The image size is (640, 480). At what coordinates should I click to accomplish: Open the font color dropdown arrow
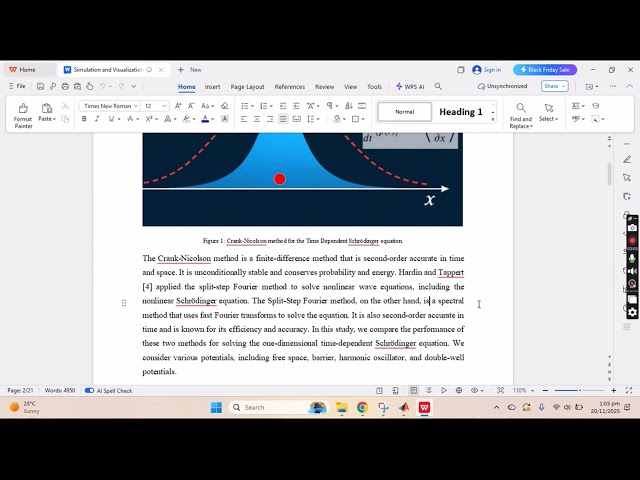click(213, 119)
